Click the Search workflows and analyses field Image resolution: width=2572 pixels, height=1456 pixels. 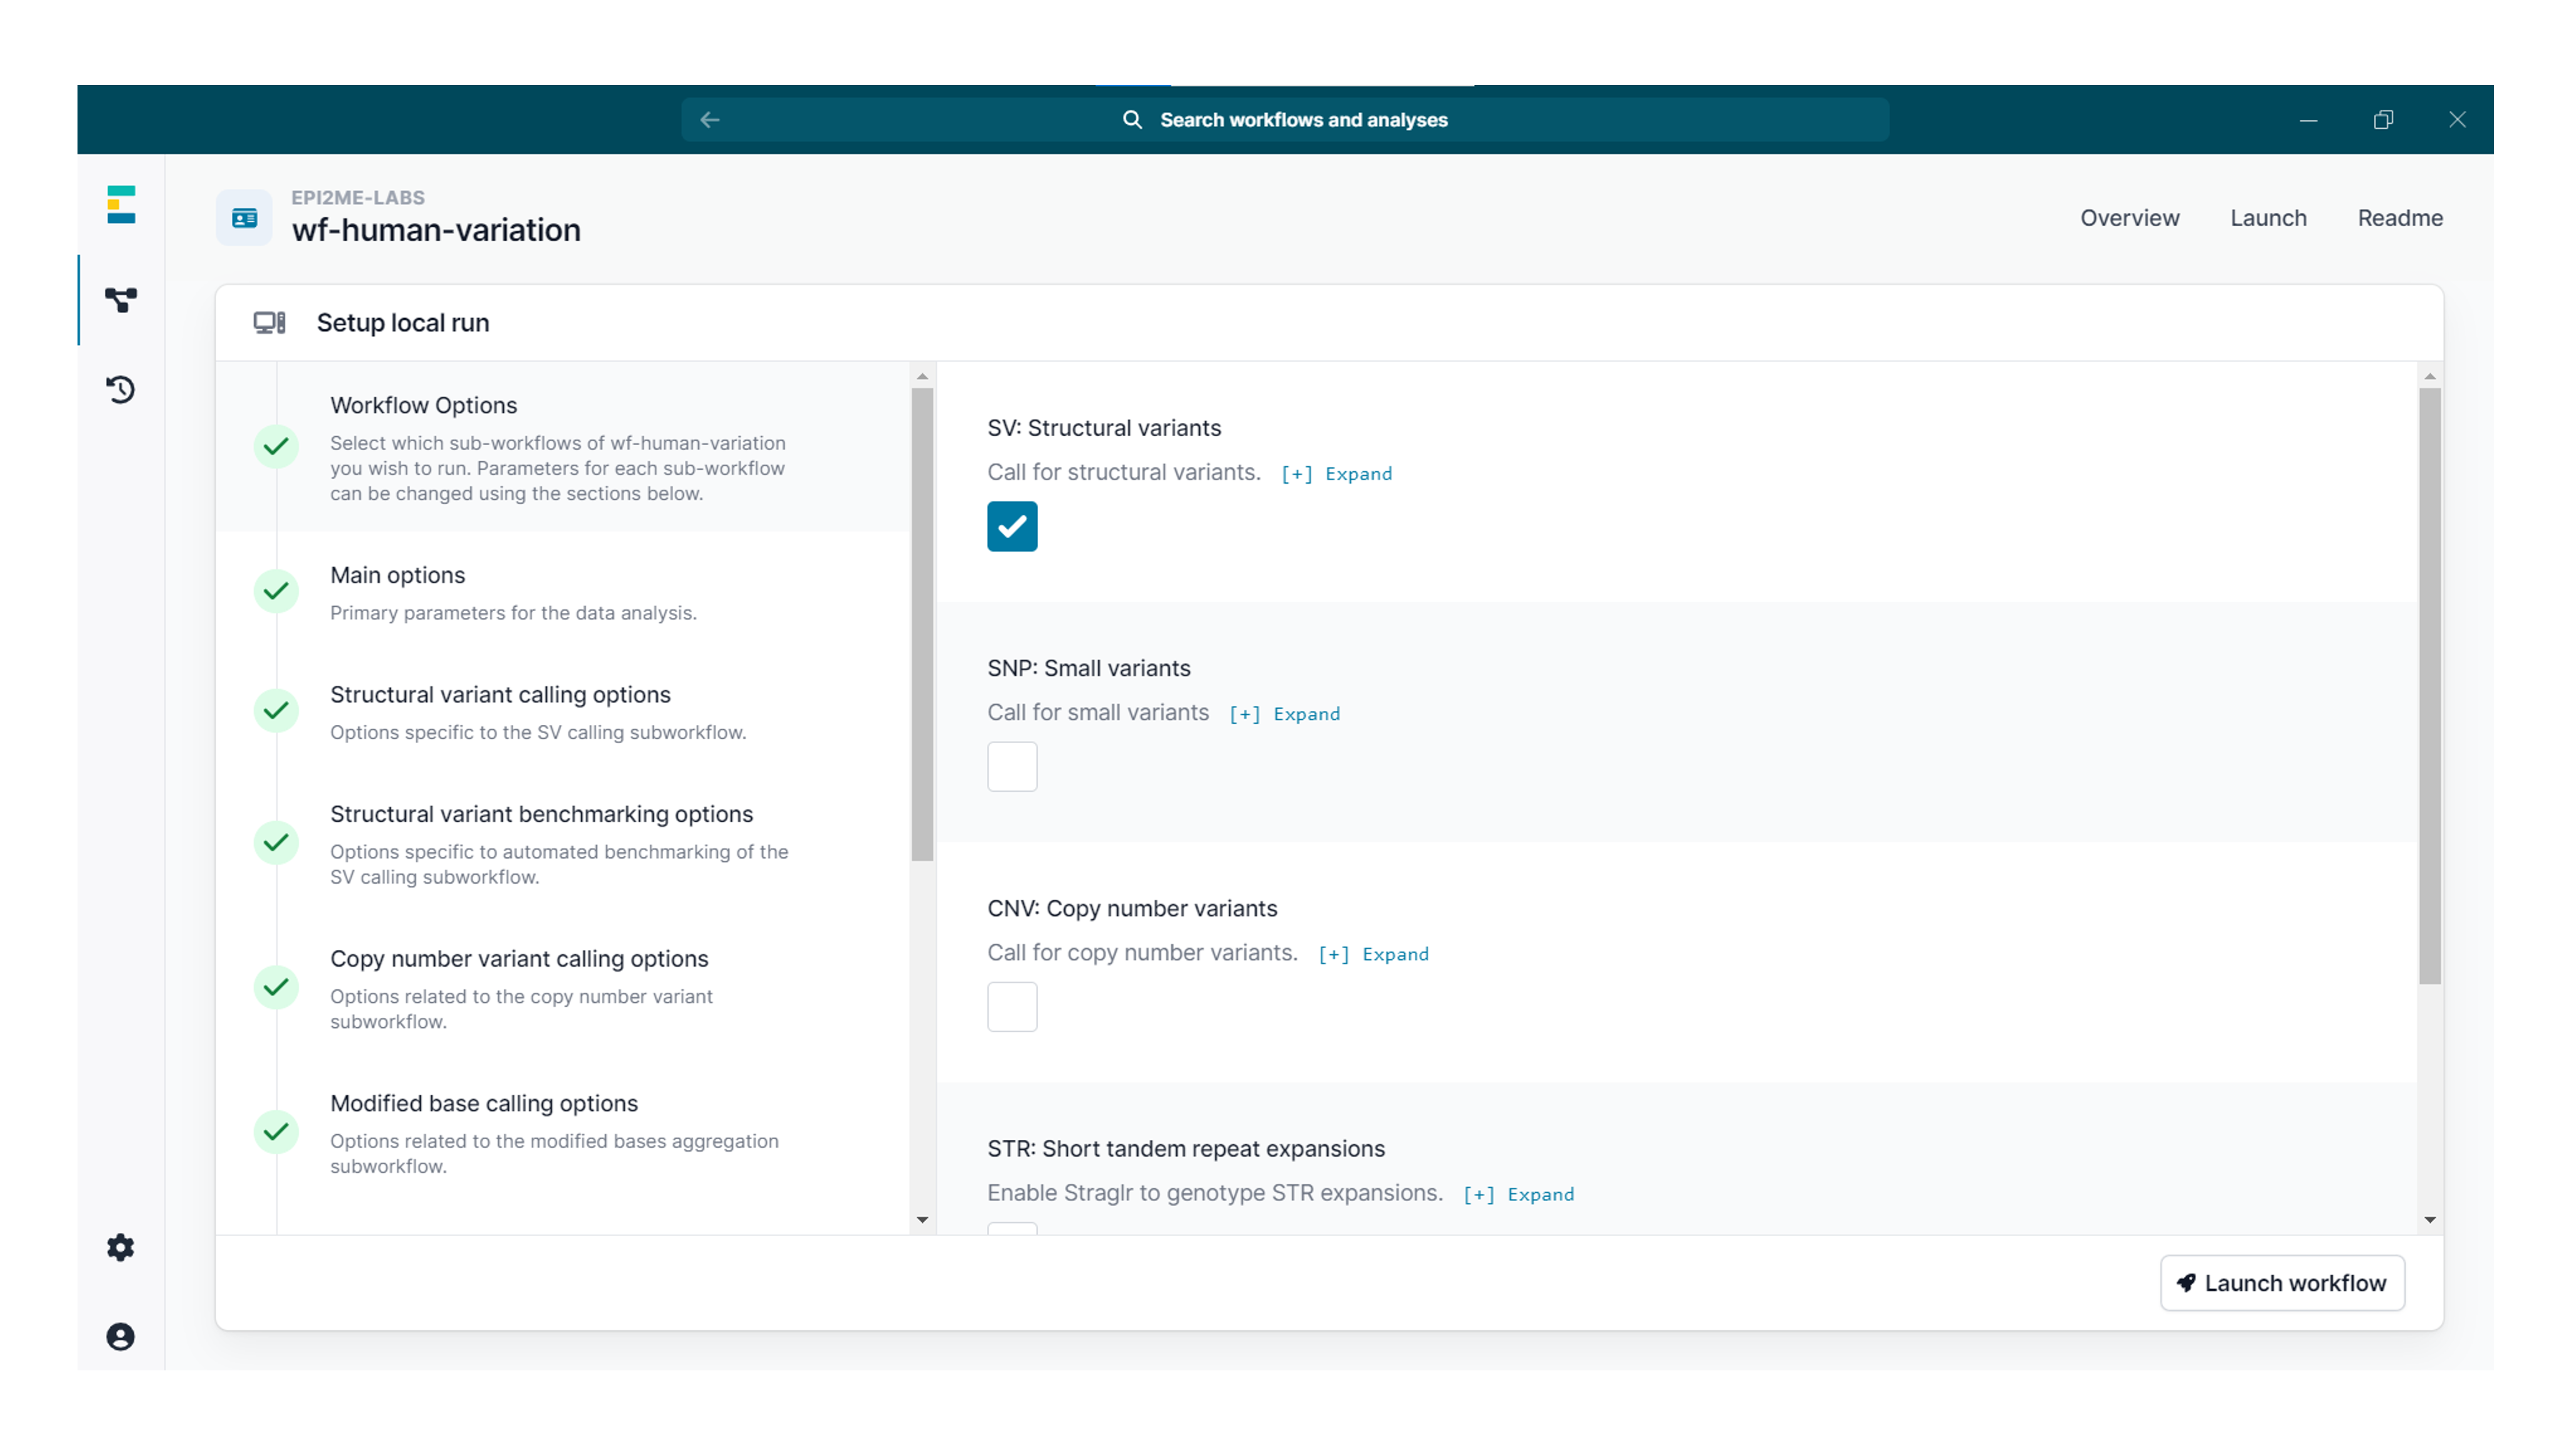point(1285,120)
